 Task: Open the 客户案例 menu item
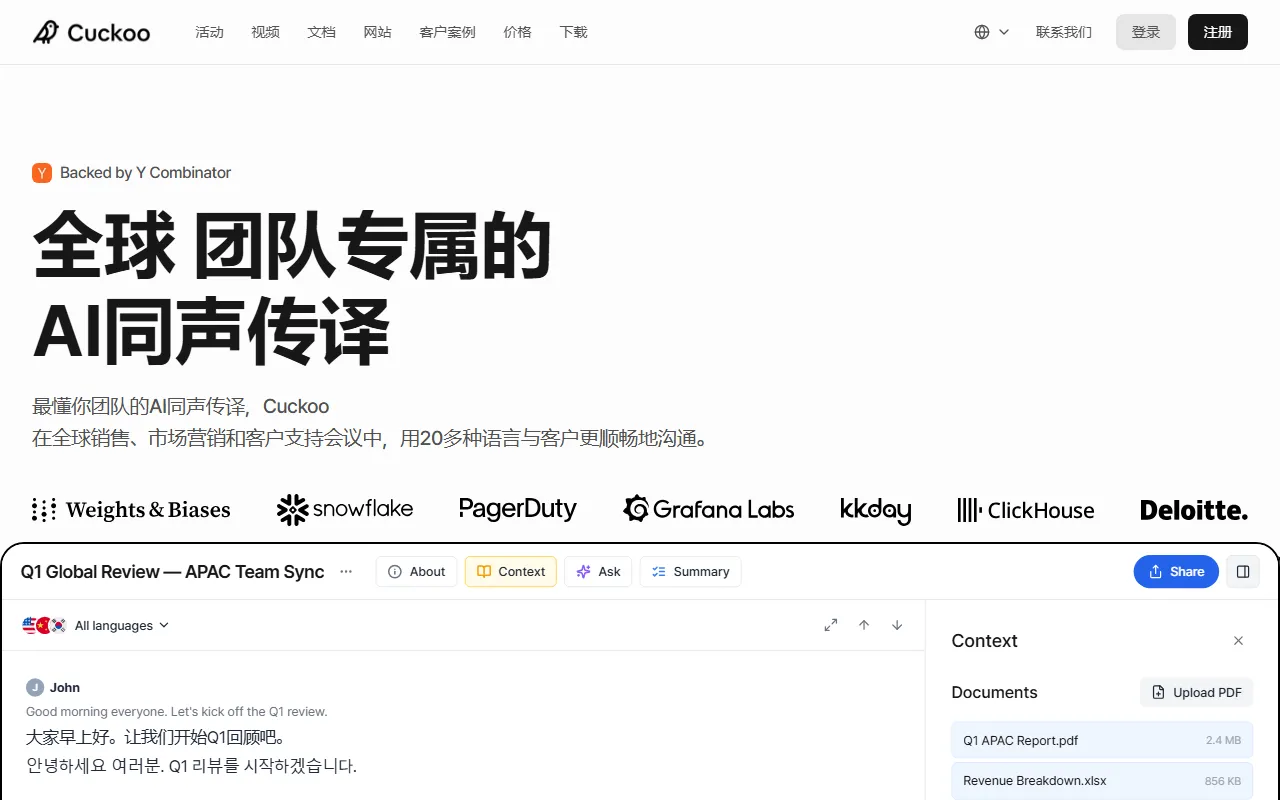pos(447,32)
